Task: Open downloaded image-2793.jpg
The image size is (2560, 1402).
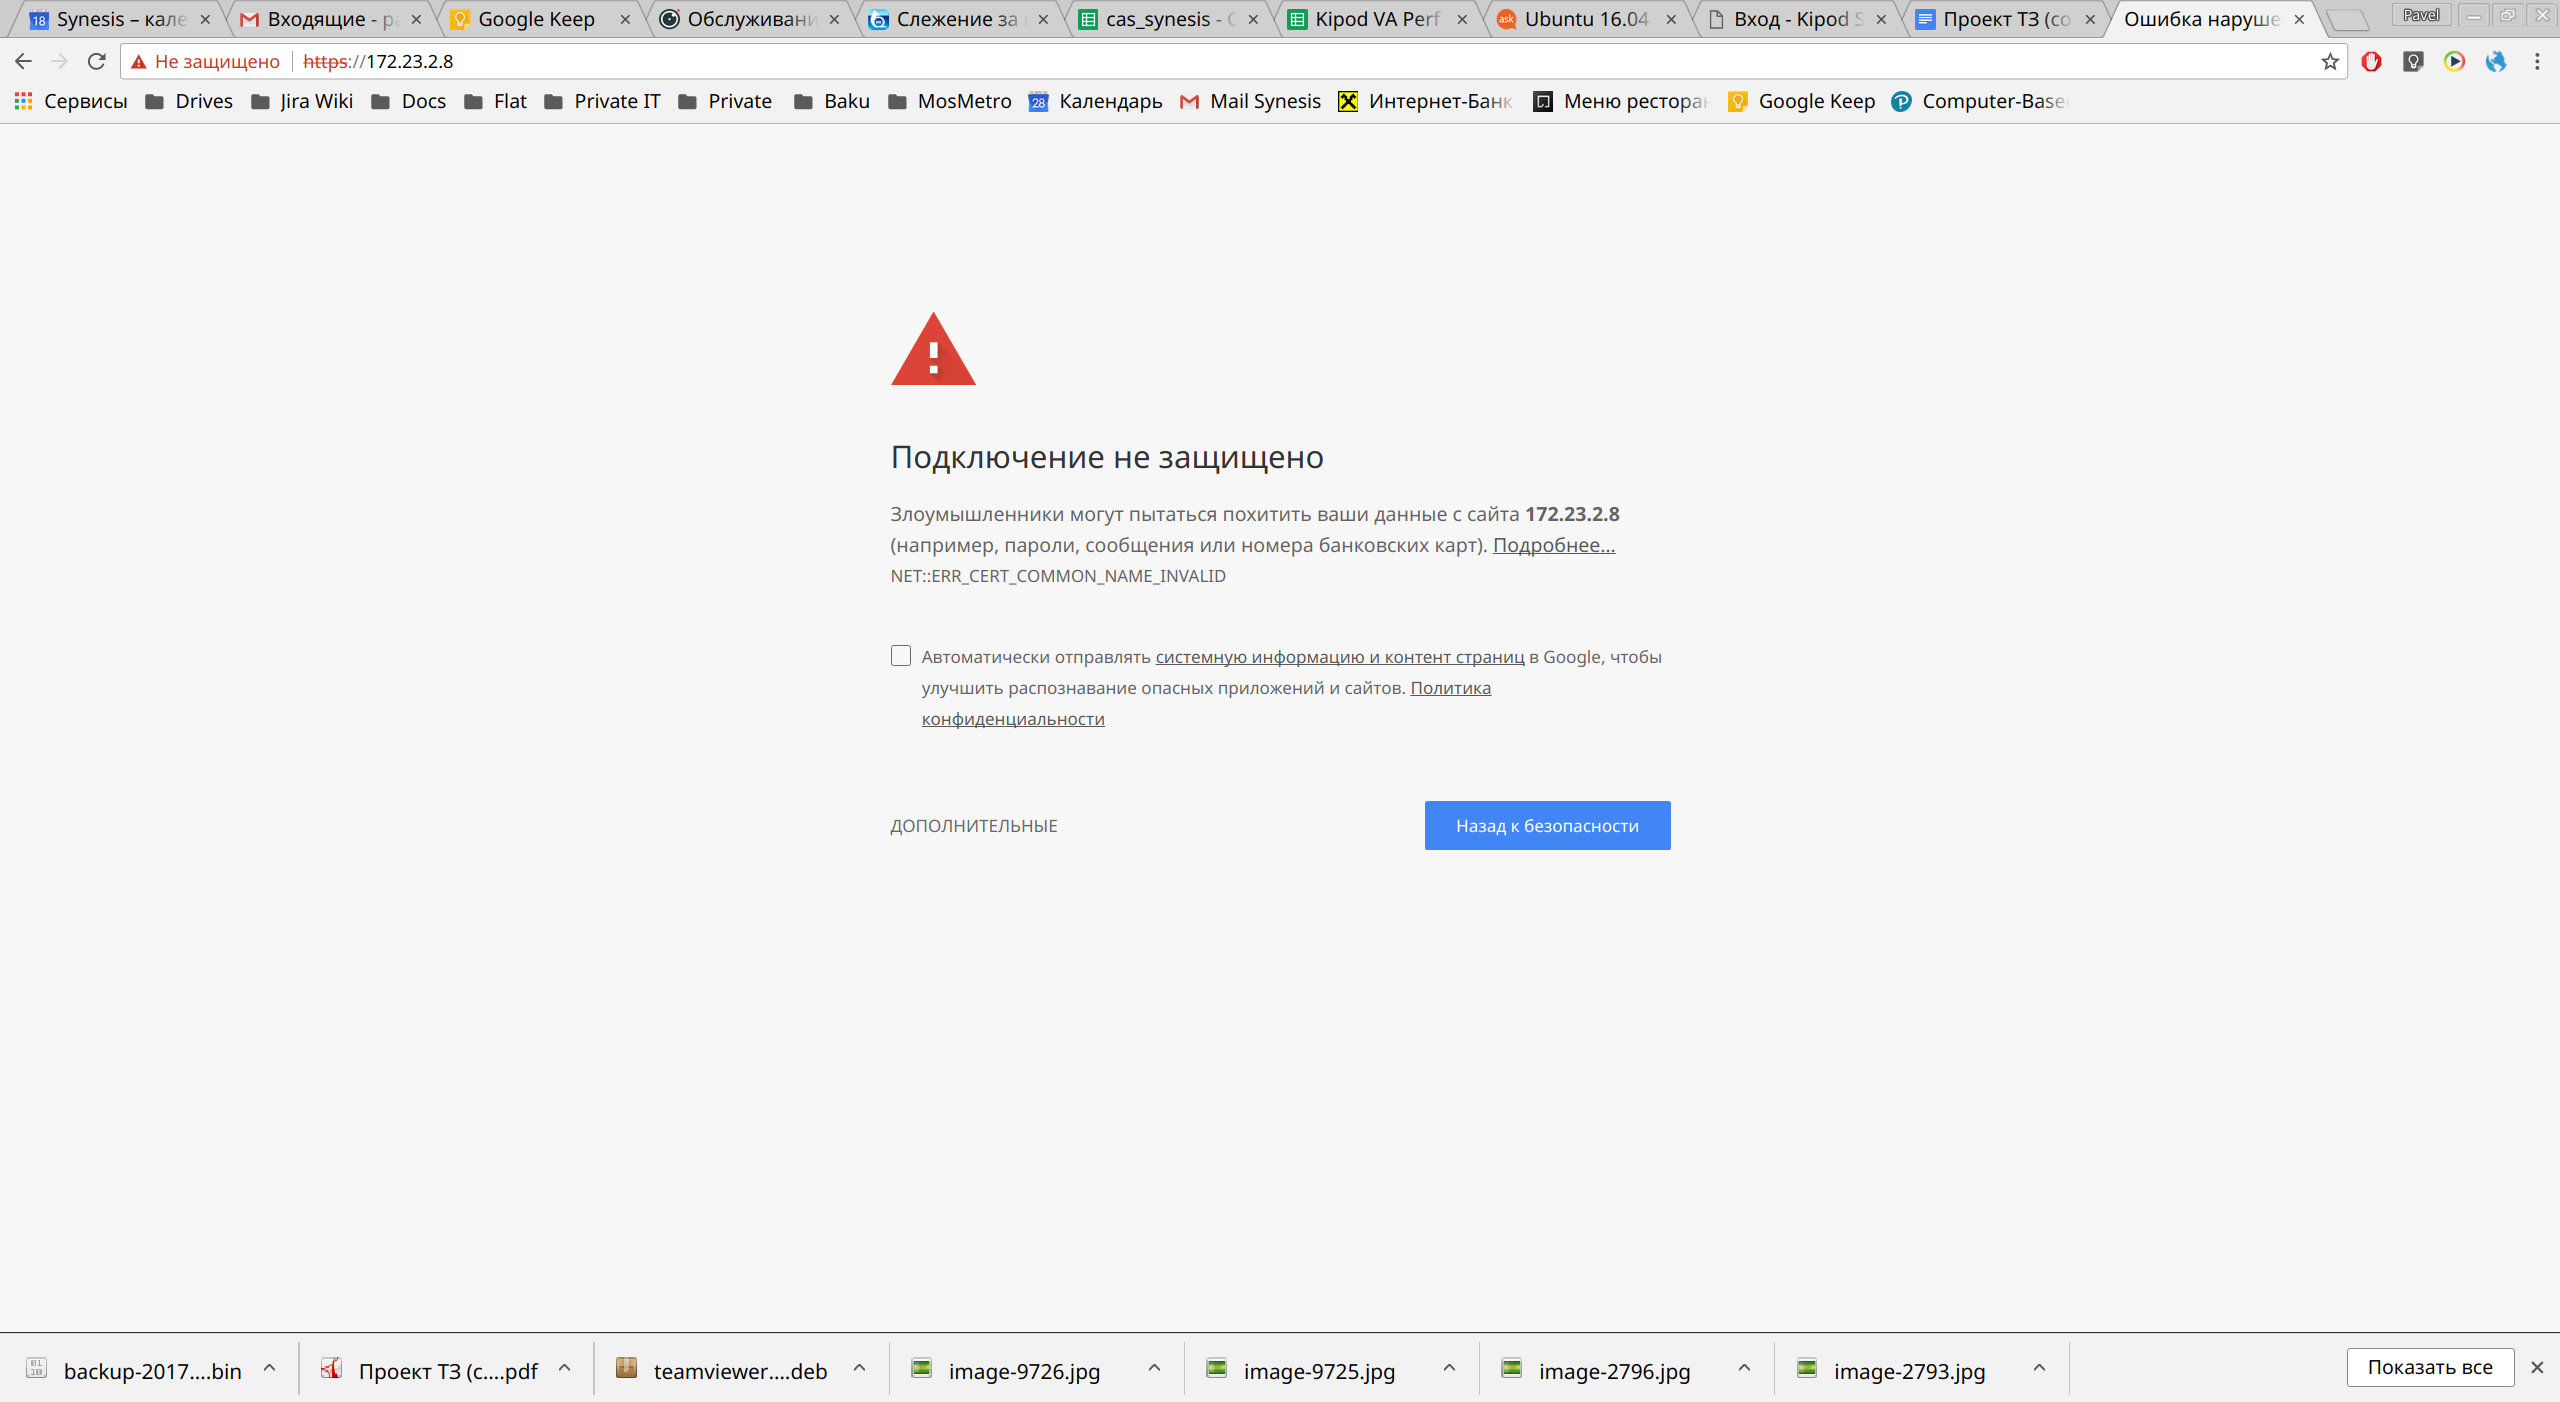Action: [1893, 1370]
